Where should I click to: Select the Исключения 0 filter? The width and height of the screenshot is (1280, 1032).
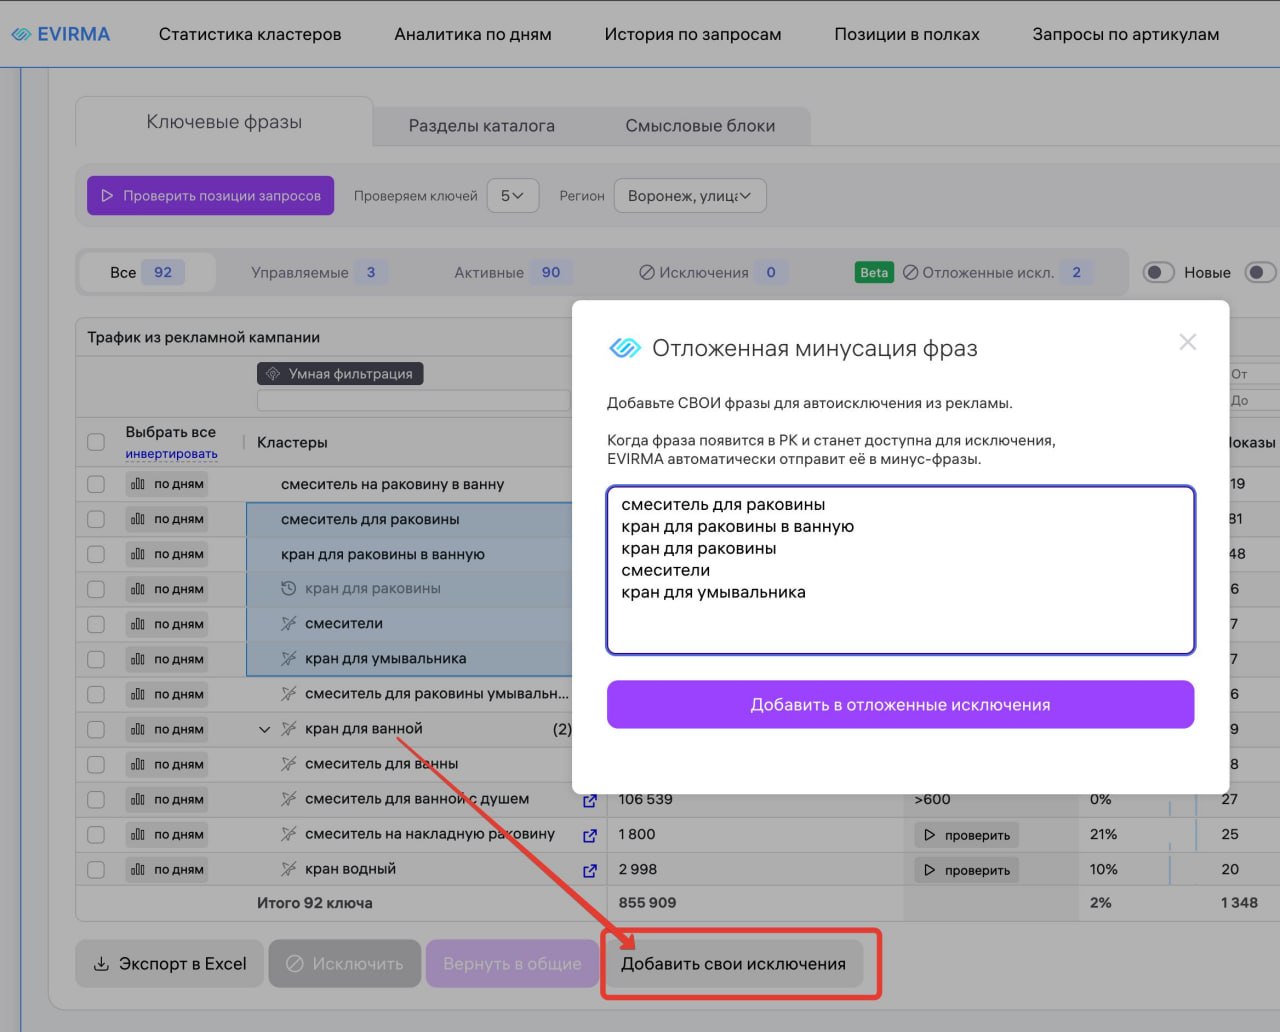point(713,272)
